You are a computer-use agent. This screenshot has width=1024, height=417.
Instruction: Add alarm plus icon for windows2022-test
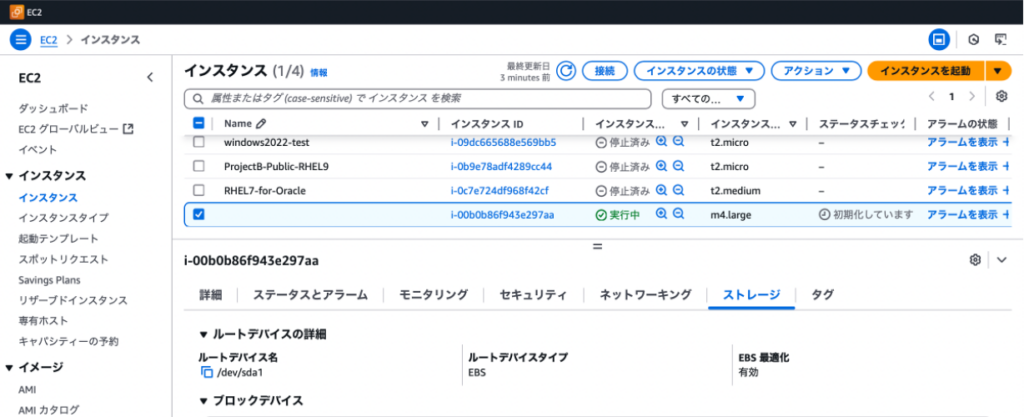(1006, 142)
